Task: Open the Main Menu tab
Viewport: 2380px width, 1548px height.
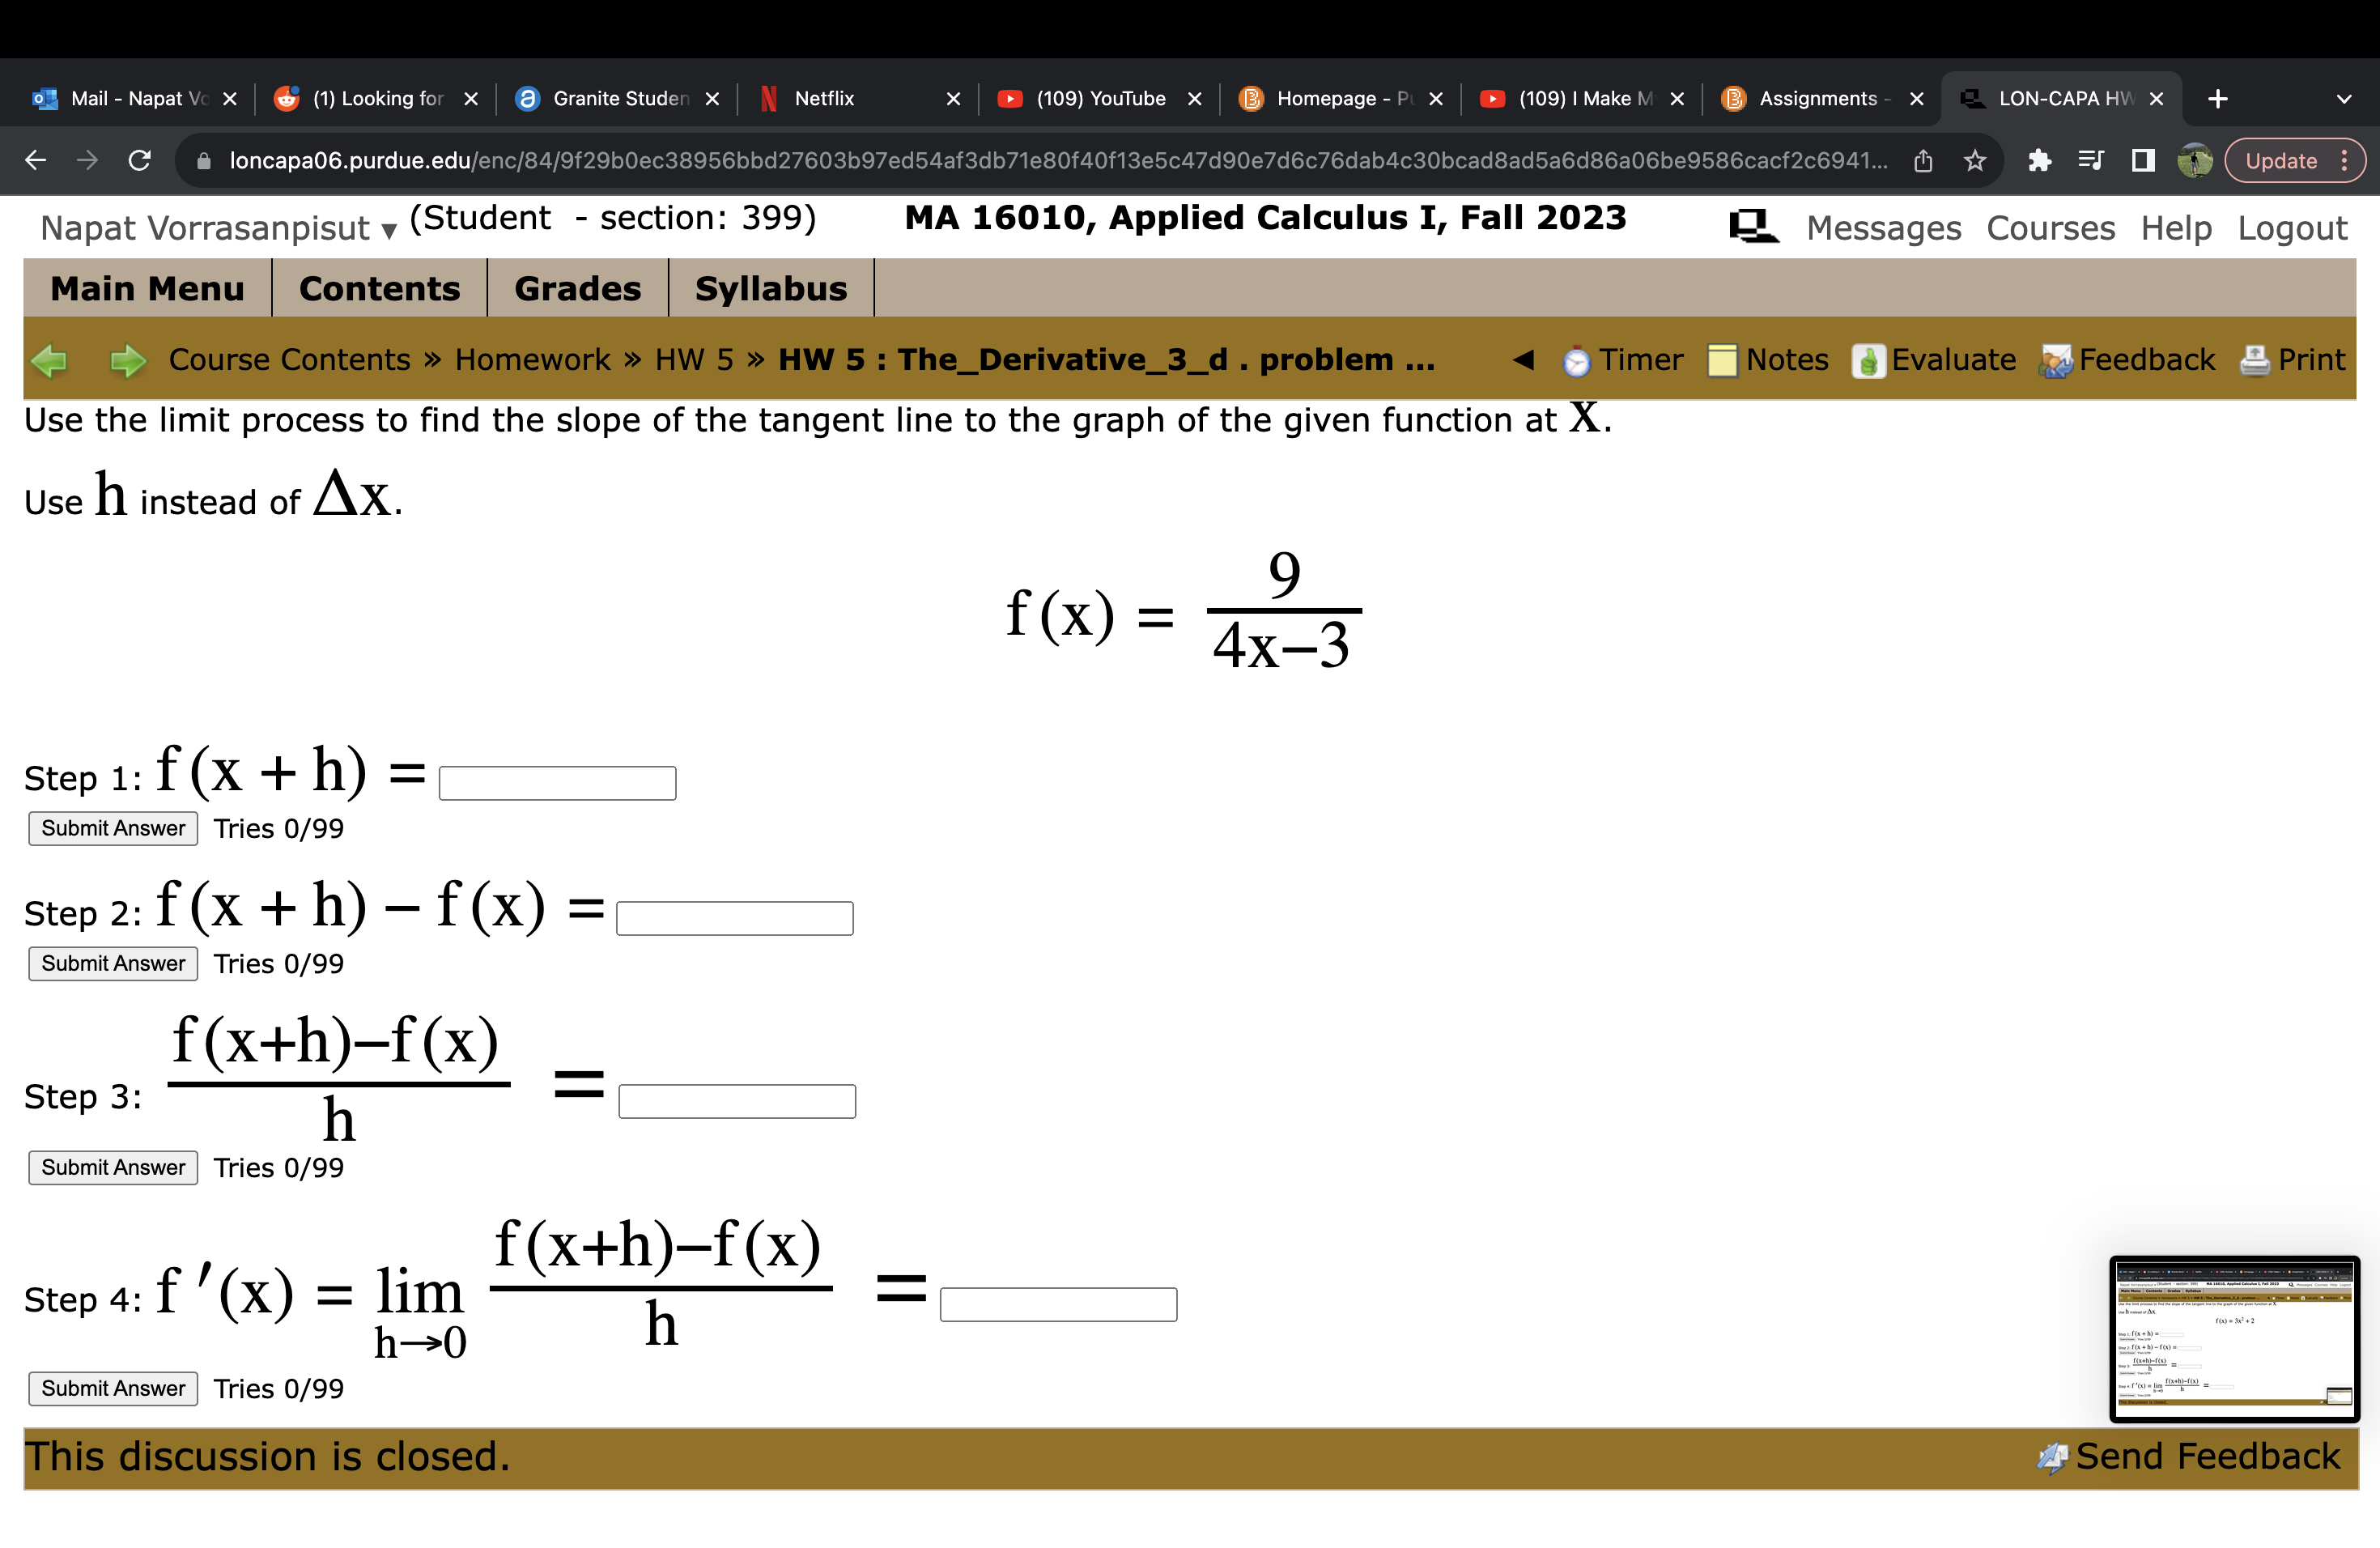Action: [x=147, y=288]
